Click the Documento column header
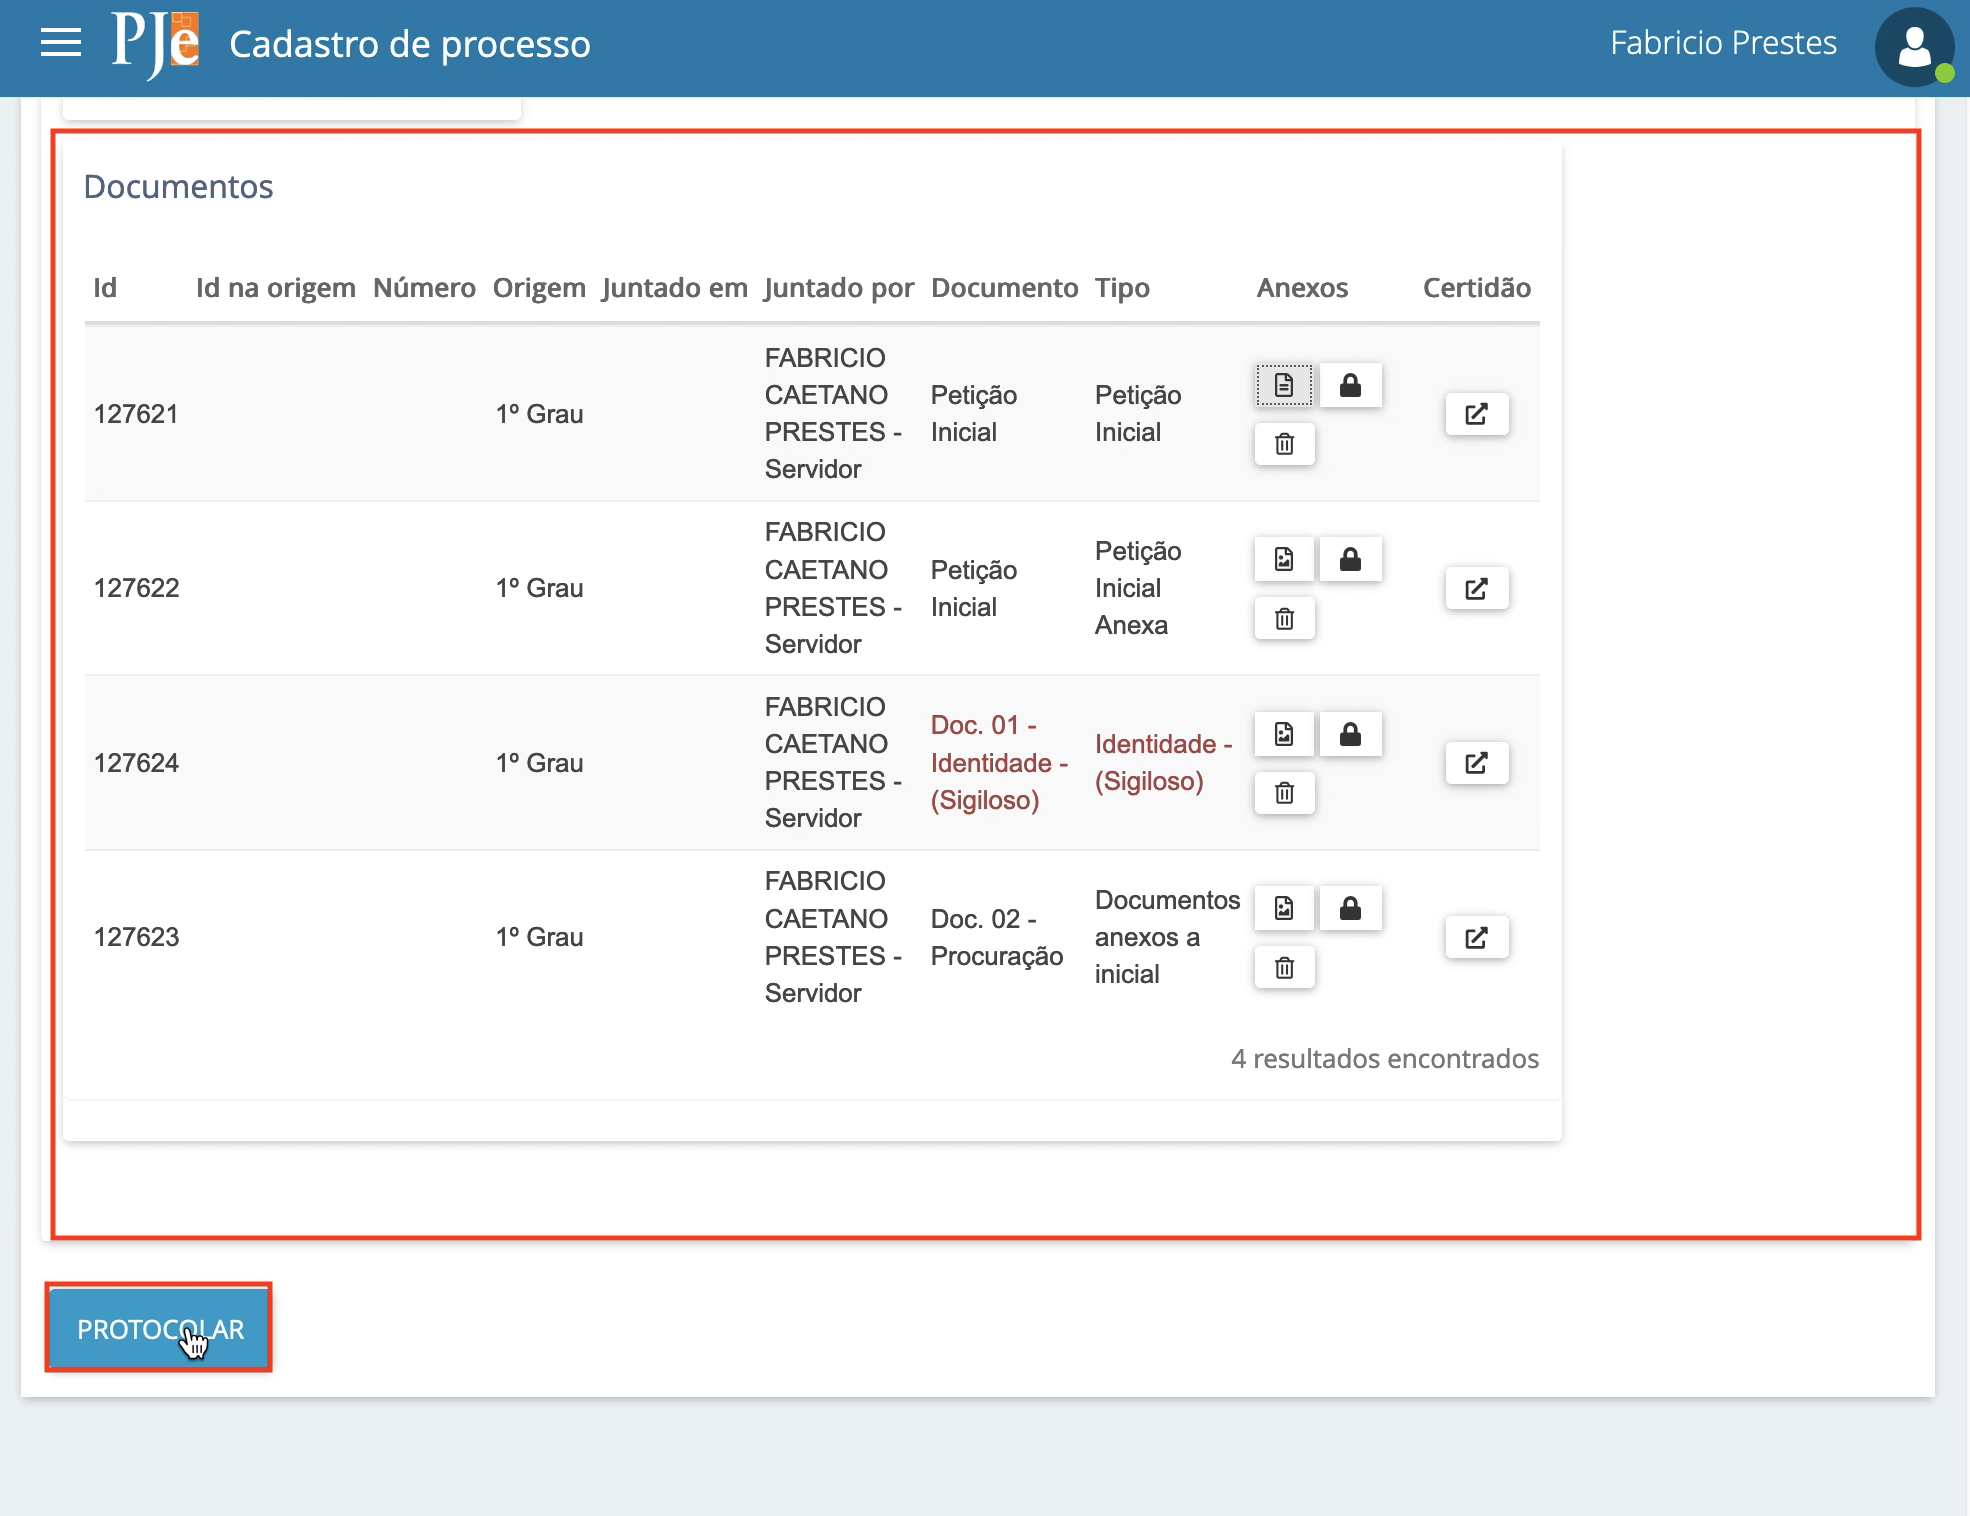The height and width of the screenshot is (1516, 1970). coord(1004,288)
